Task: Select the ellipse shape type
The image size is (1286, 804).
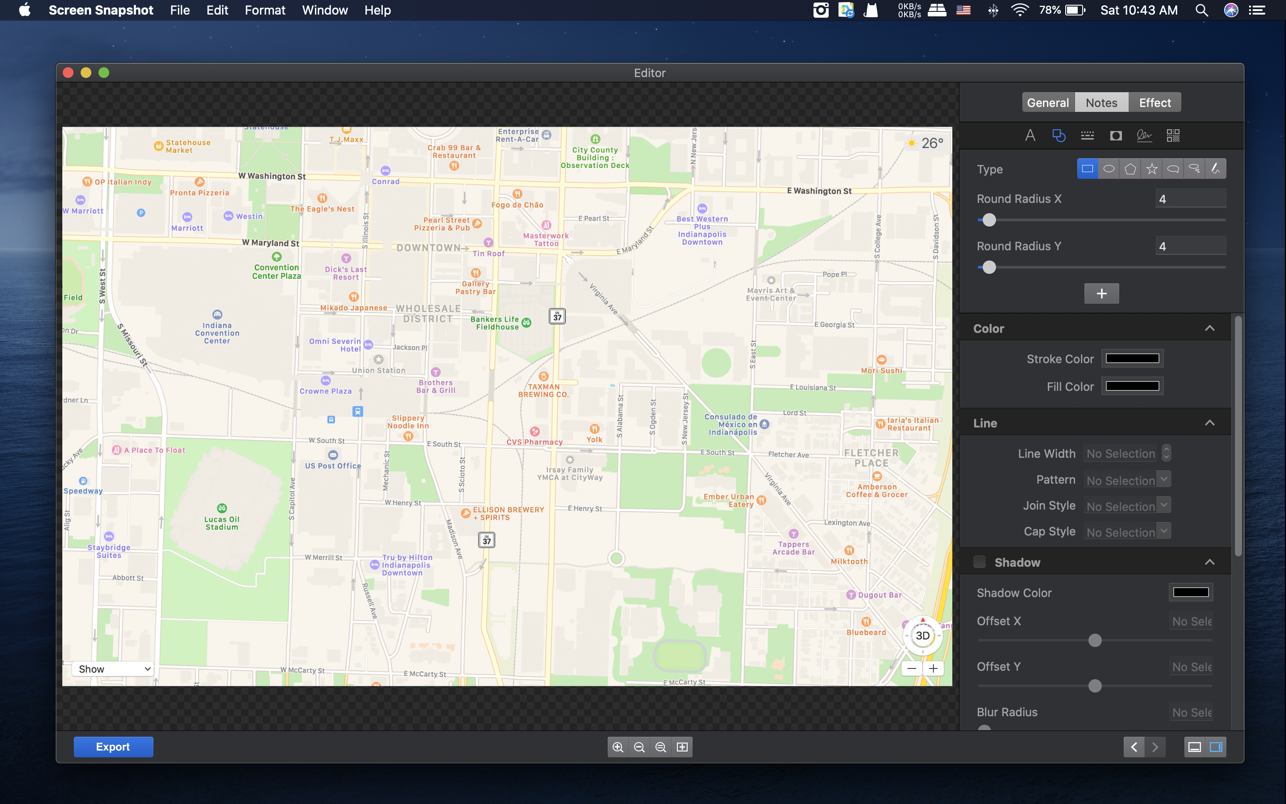Action: tap(1108, 168)
